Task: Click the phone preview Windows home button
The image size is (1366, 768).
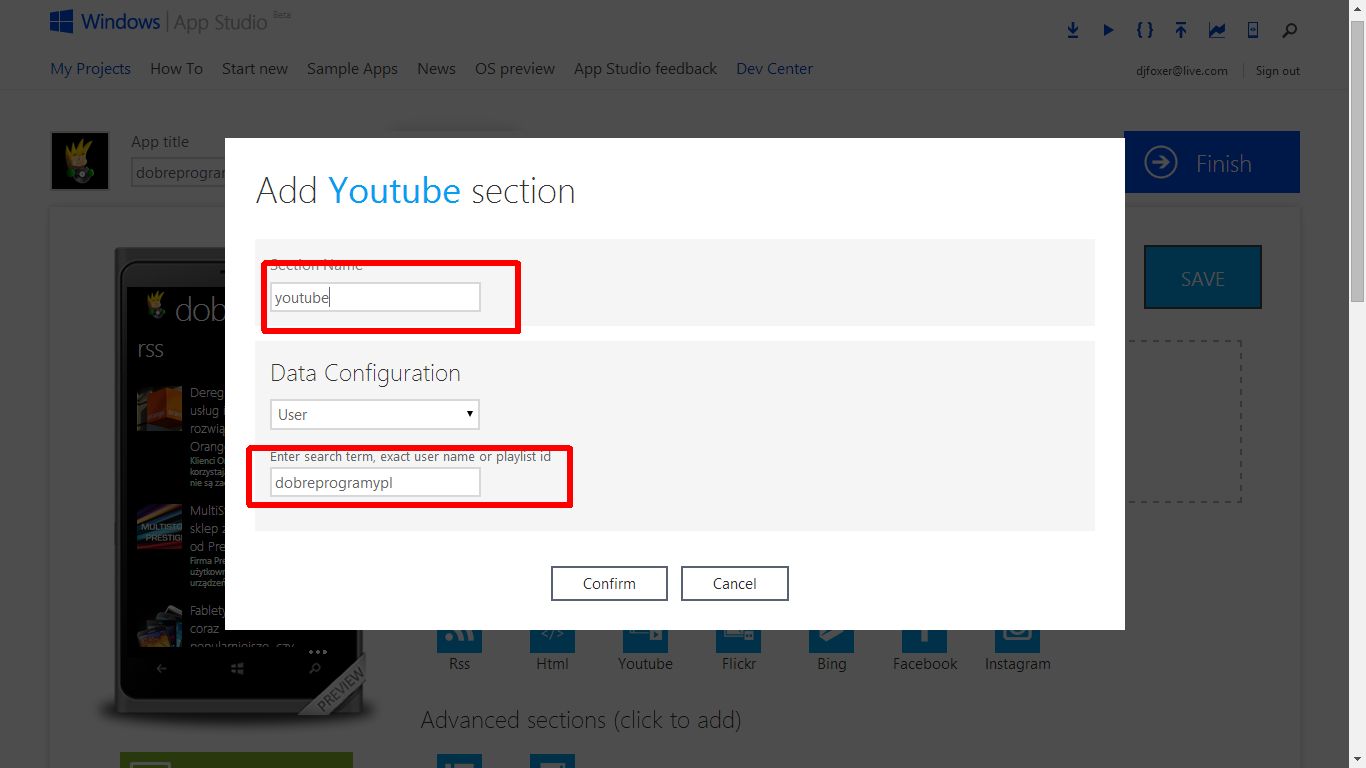Action: (x=238, y=668)
